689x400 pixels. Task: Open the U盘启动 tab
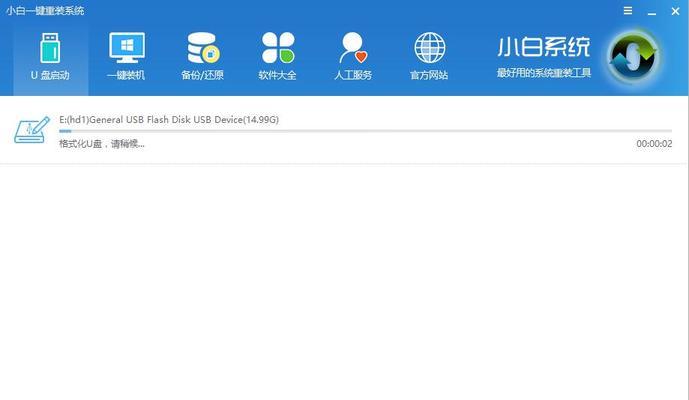point(51,57)
